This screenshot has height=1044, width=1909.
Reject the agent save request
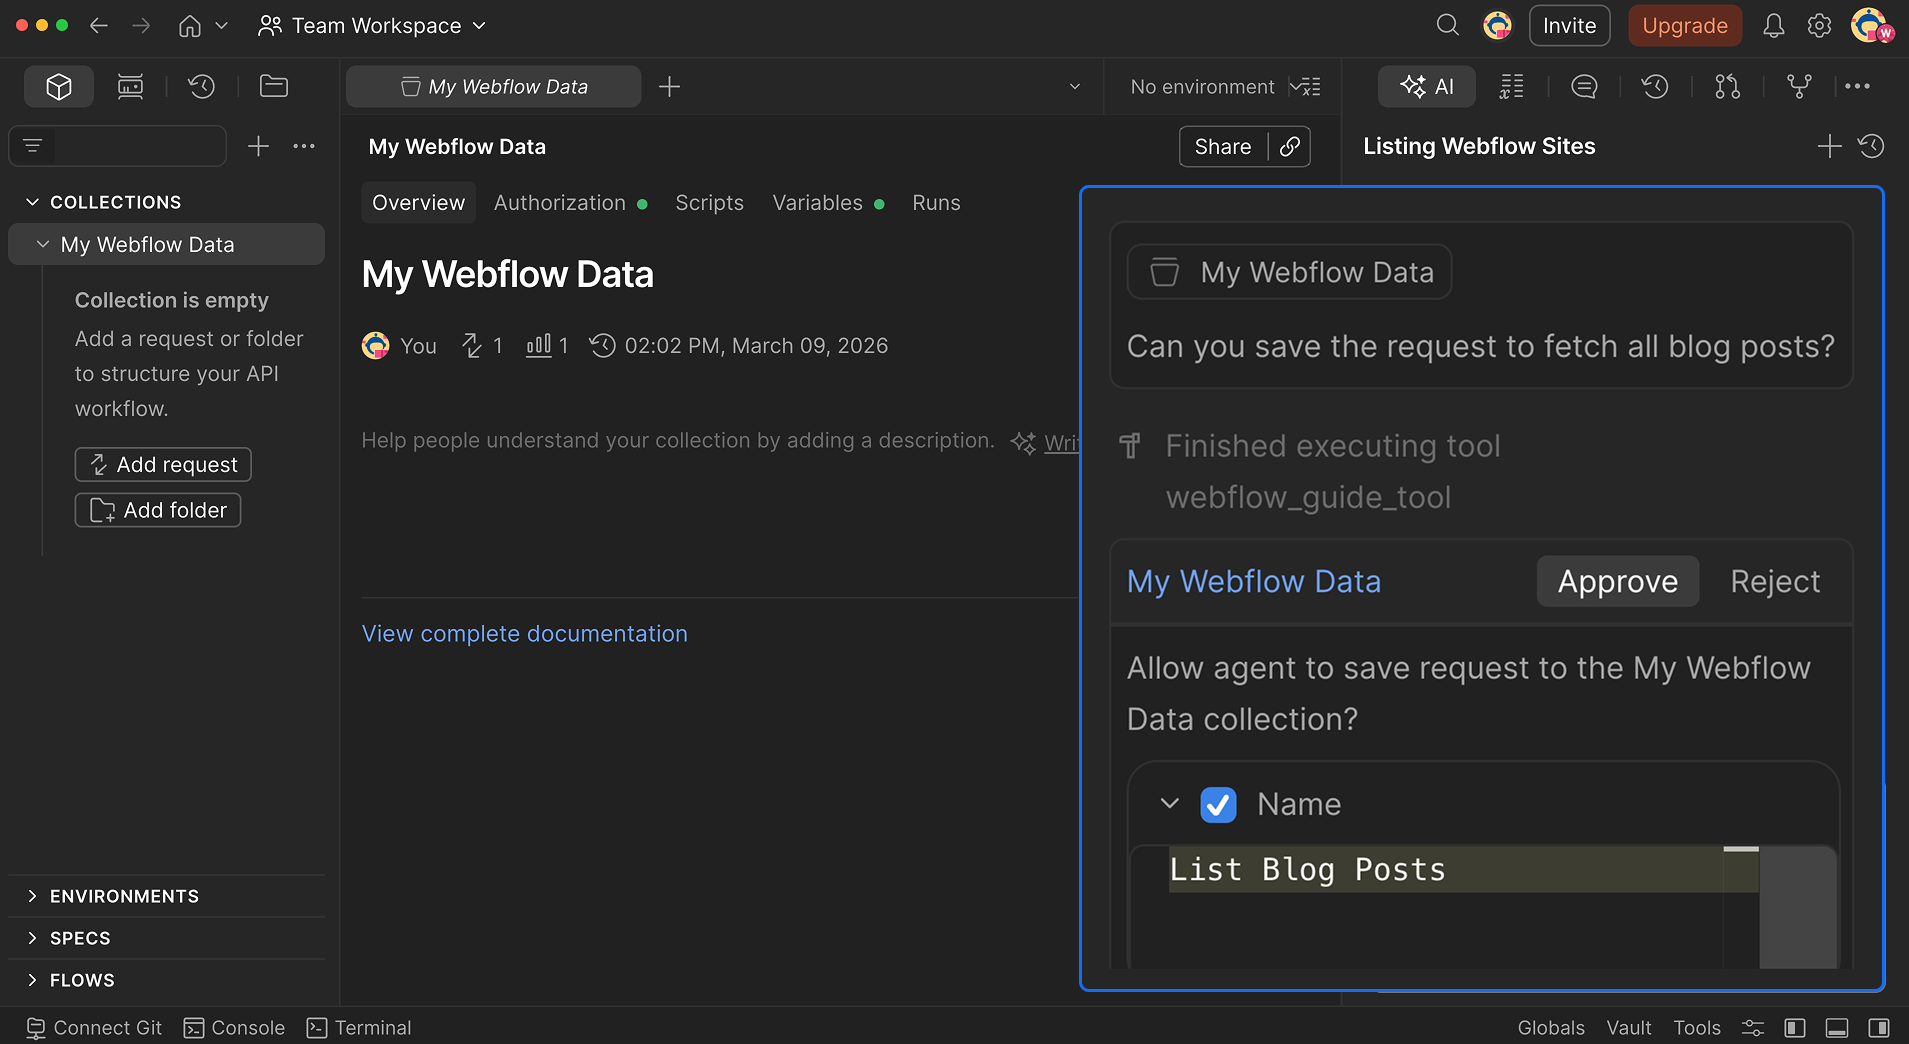(x=1775, y=581)
